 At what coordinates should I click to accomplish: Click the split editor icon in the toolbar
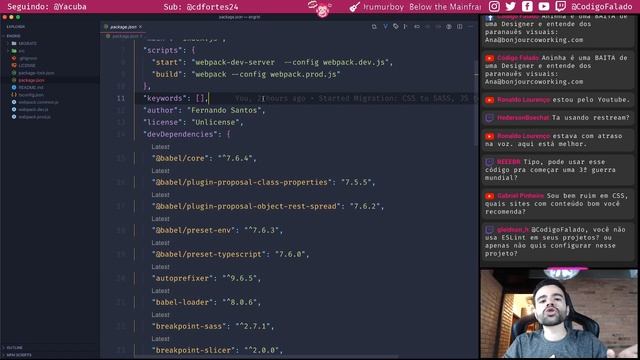(x=460, y=27)
